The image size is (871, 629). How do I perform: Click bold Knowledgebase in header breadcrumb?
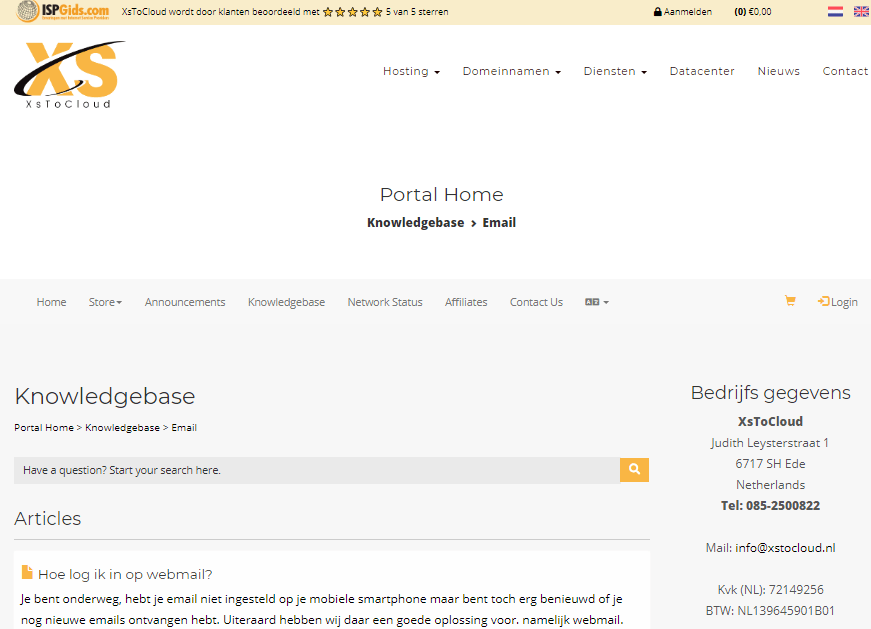416,222
